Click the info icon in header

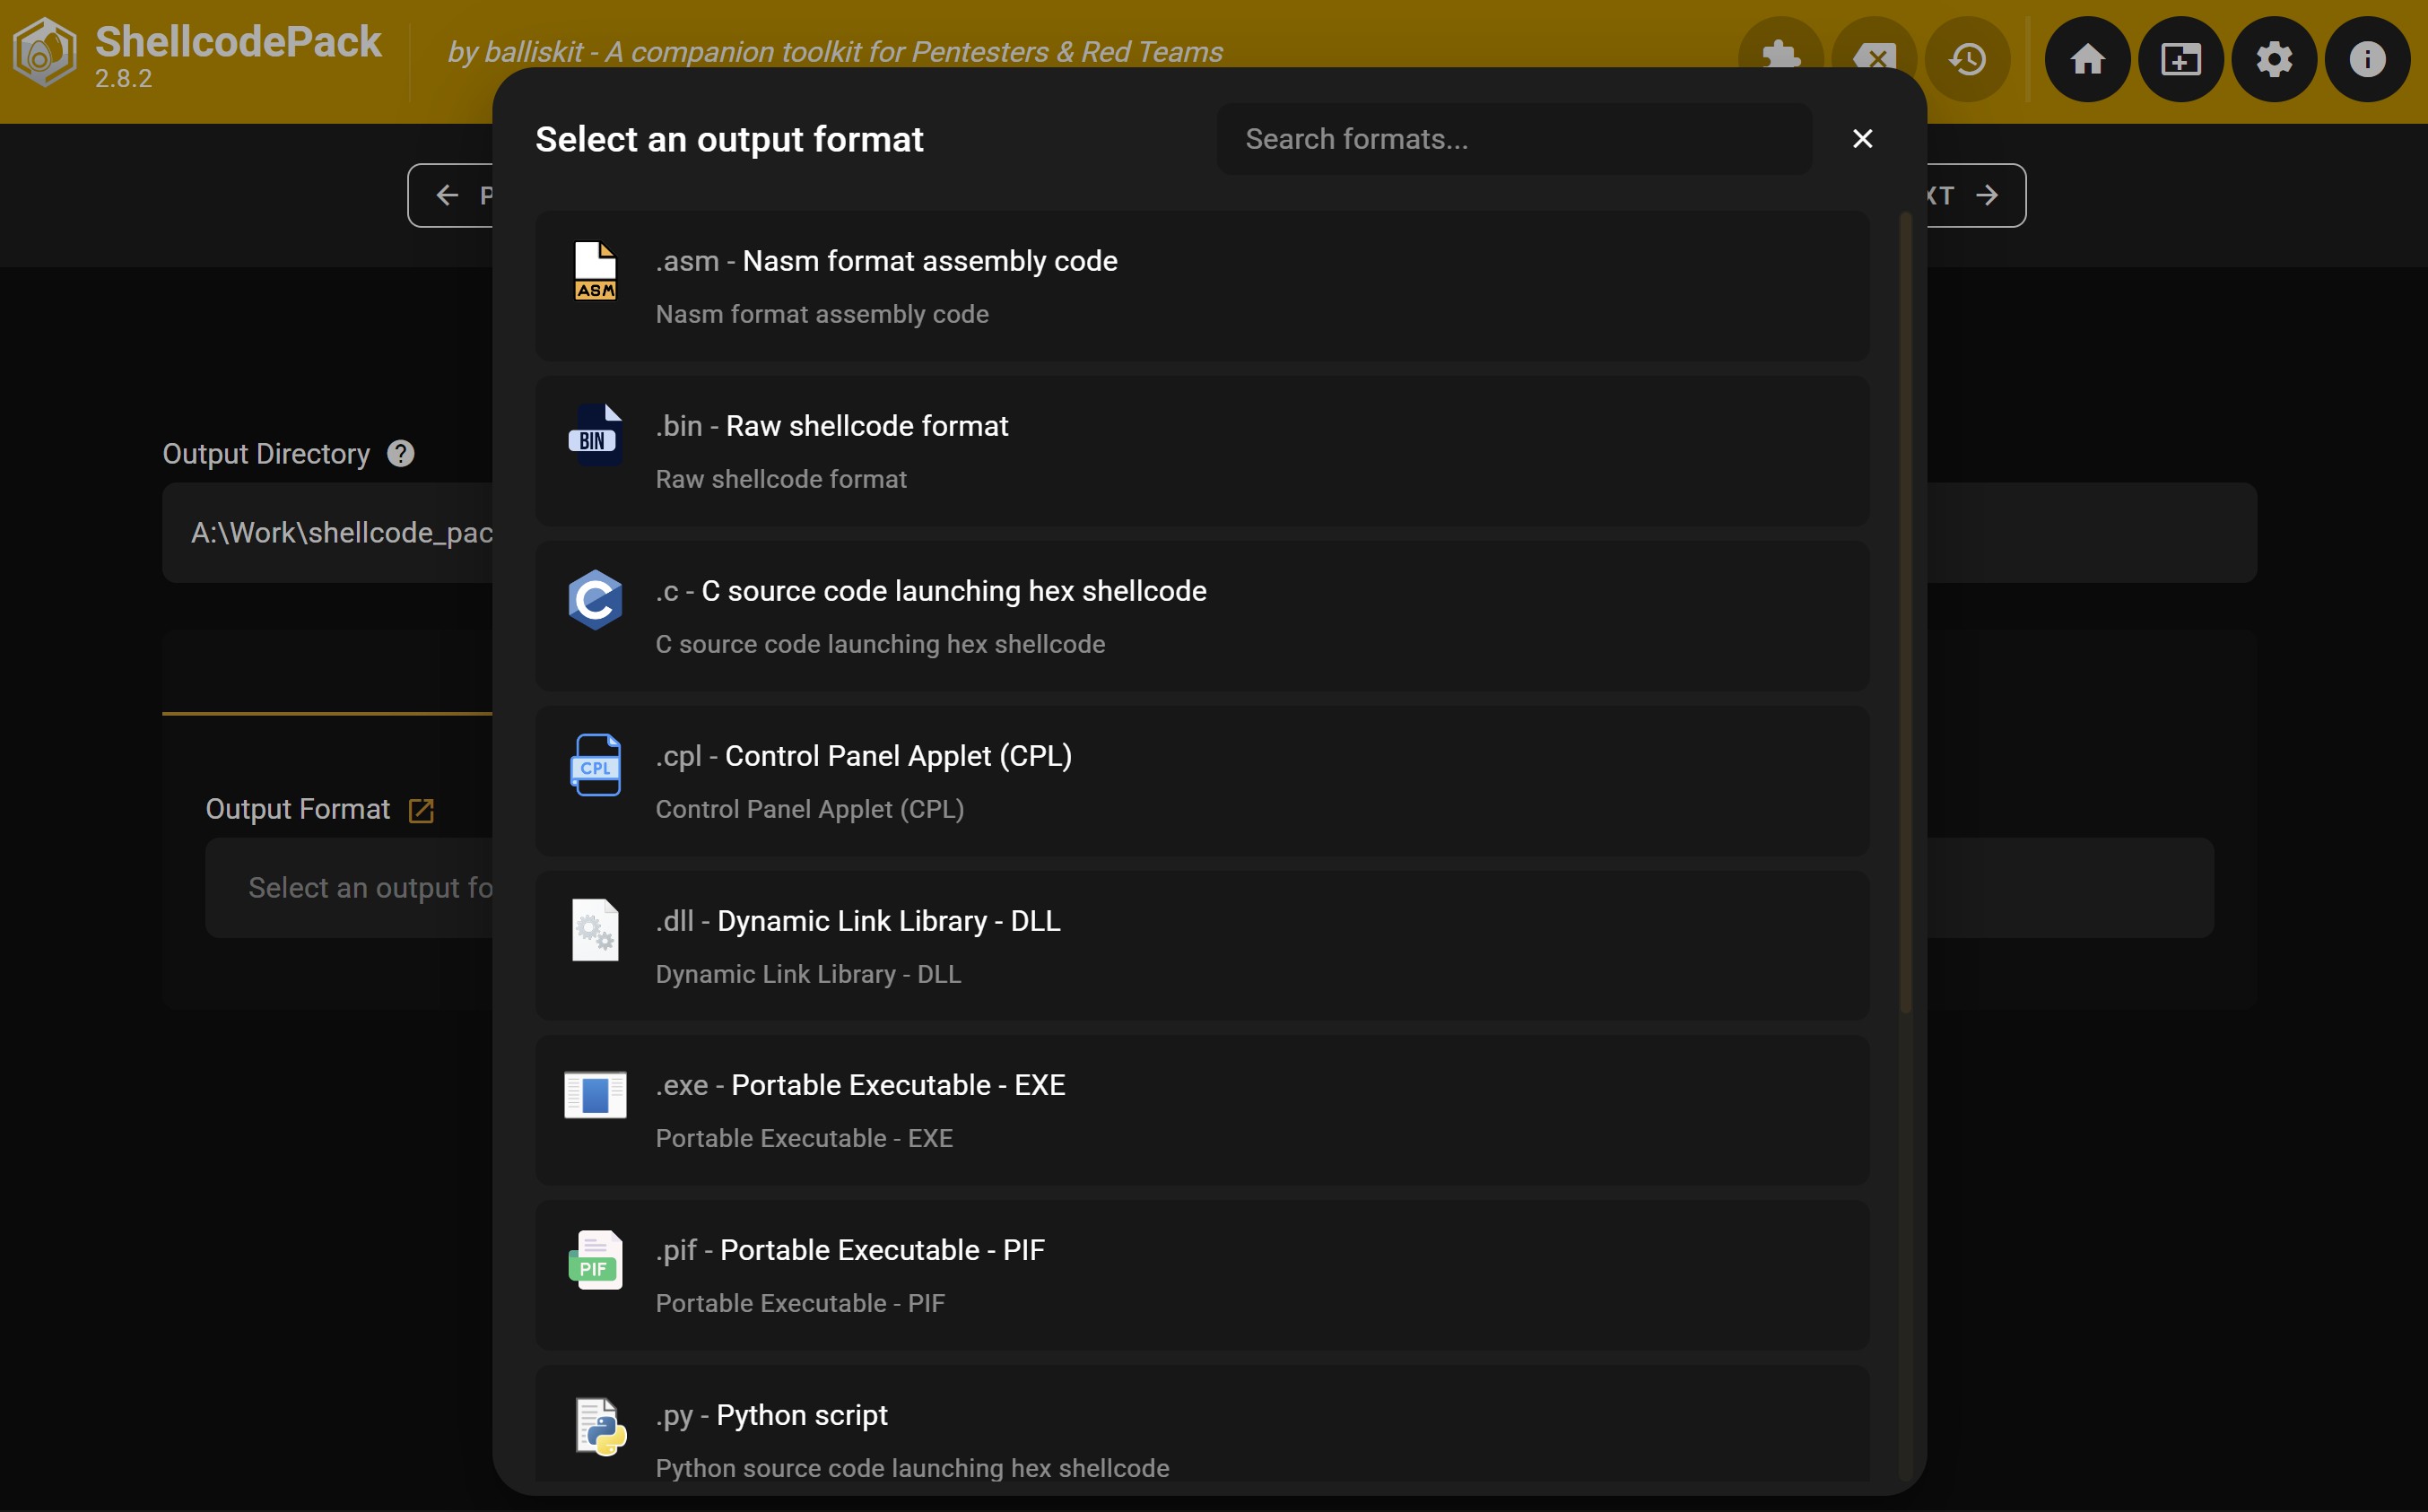[2367, 59]
